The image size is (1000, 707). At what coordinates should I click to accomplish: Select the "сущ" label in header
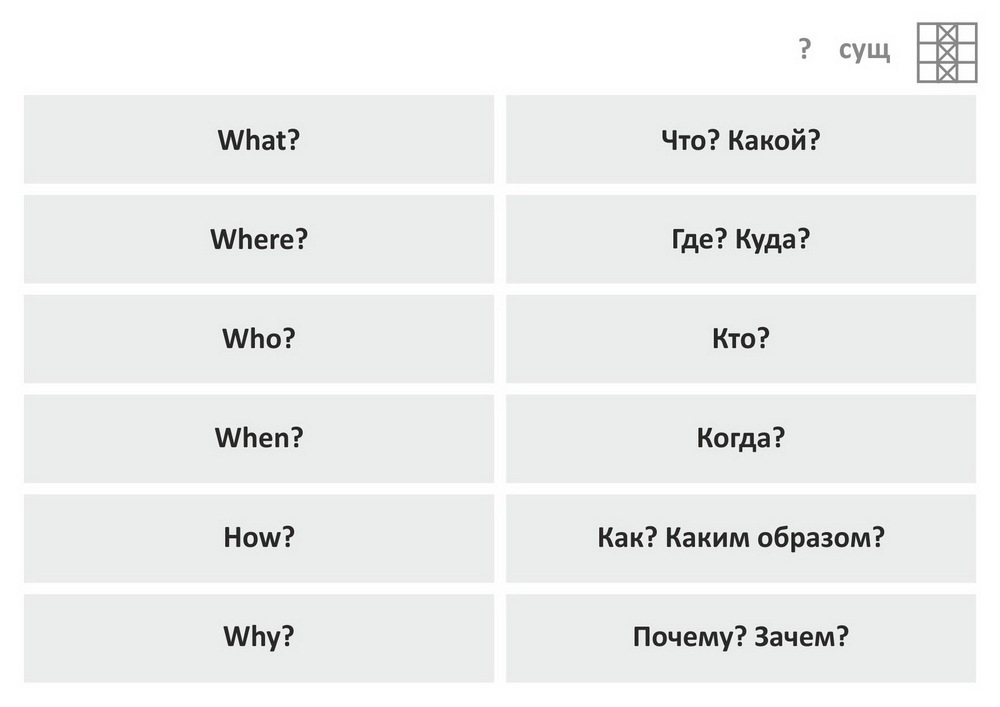pyautogui.click(x=864, y=50)
